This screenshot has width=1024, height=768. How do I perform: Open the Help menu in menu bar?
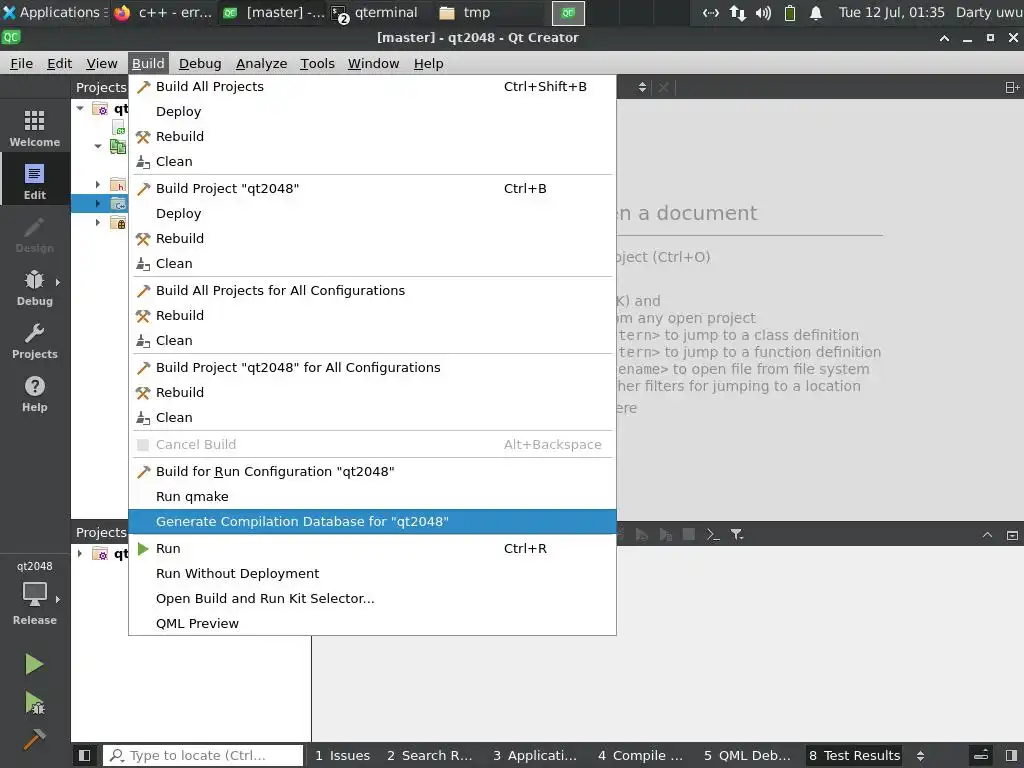pos(428,63)
